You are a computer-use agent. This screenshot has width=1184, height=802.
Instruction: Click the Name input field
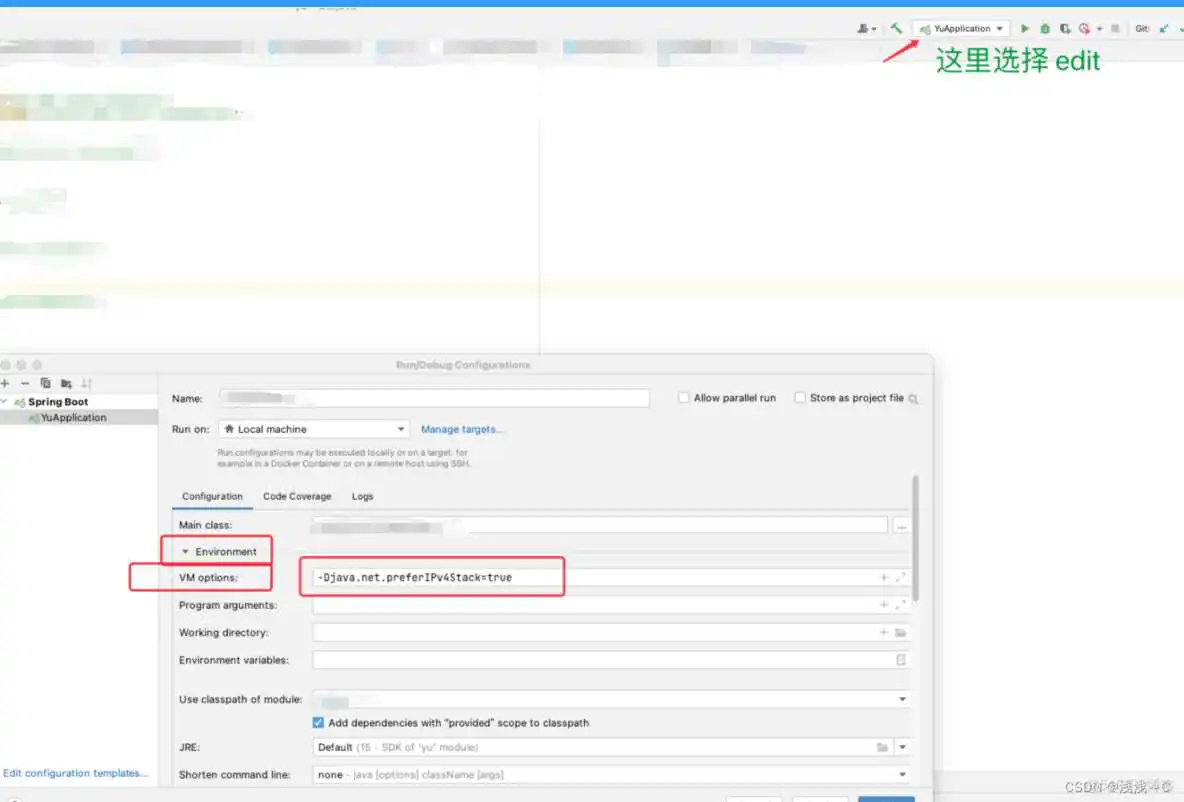pos(434,398)
